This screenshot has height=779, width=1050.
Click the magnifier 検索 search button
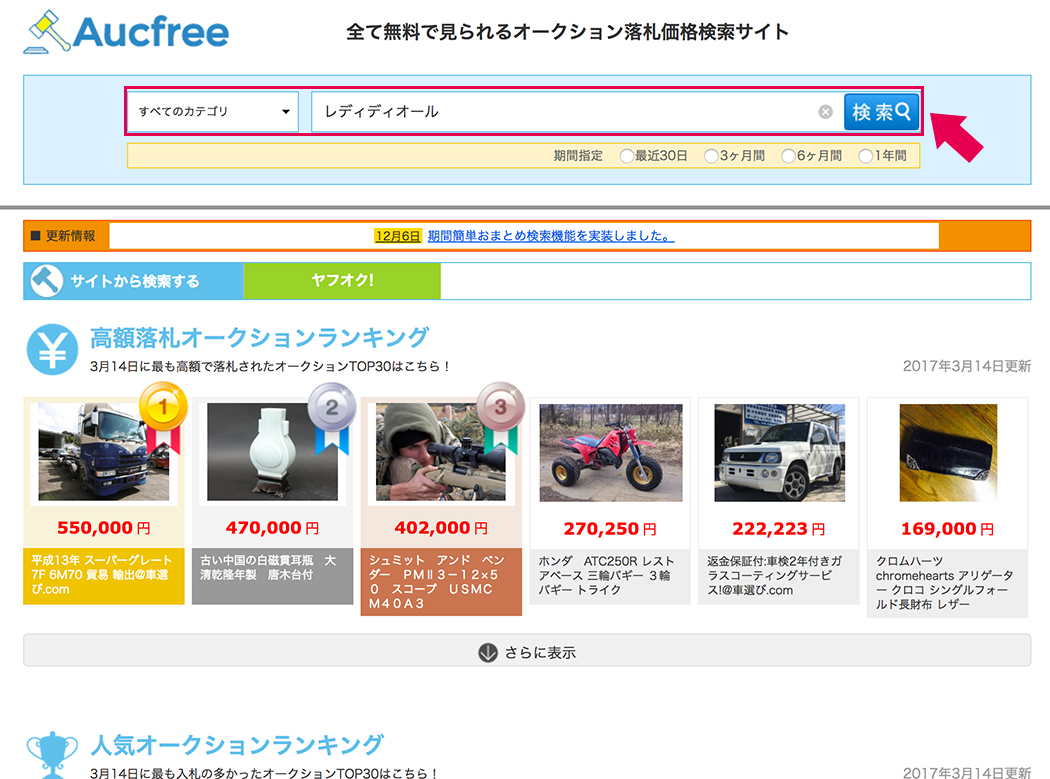click(881, 111)
